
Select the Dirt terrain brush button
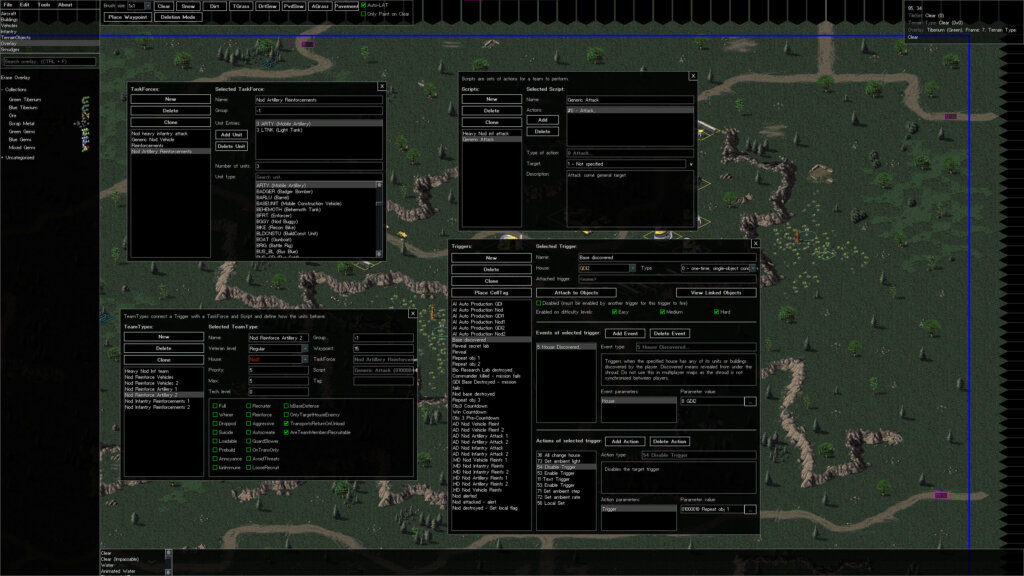(x=214, y=6)
